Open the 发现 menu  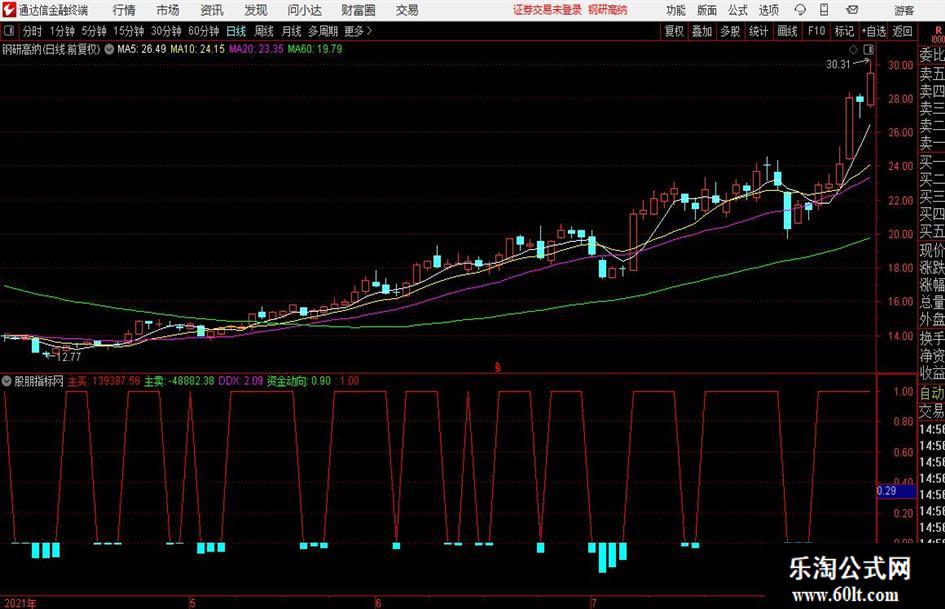point(256,10)
